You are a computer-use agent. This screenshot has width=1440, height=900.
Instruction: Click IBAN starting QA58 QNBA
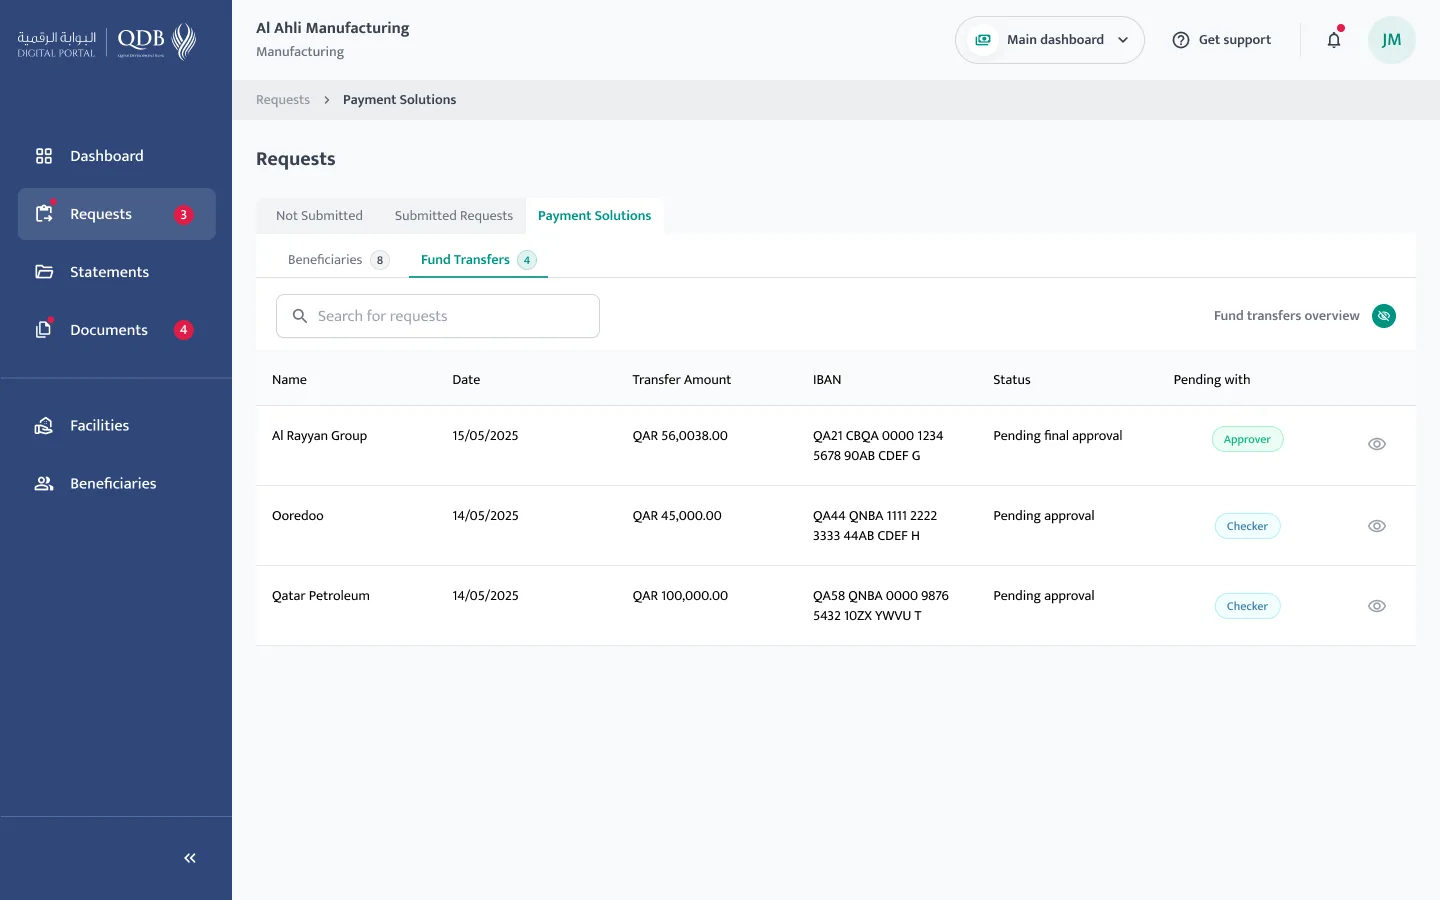(880, 606)
